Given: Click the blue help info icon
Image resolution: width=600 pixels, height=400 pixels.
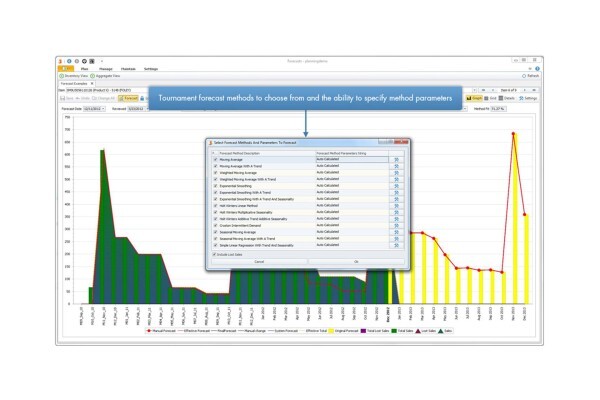Looking at the screenshot, I should pos(537,69).
